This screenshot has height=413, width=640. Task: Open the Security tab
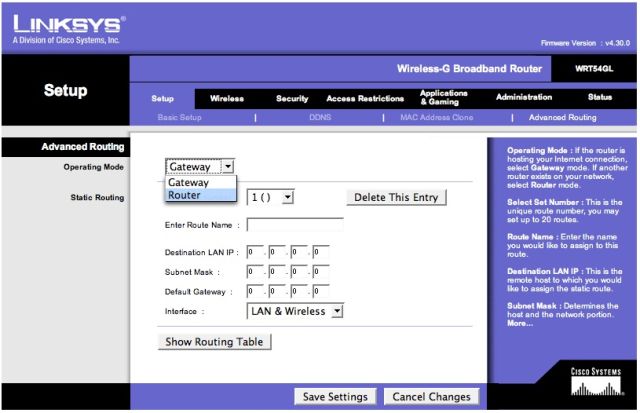click(x=292, y=98)
